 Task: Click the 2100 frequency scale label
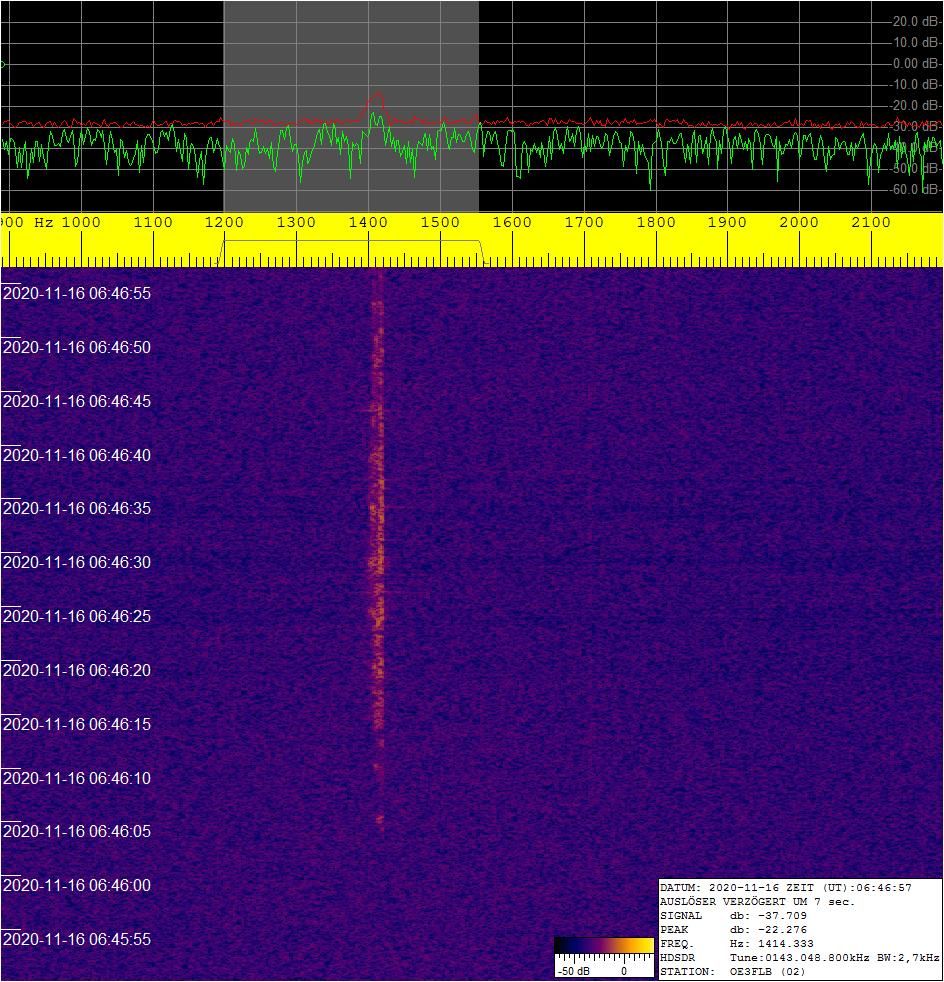pyautogui.click(x=871, y=222)
